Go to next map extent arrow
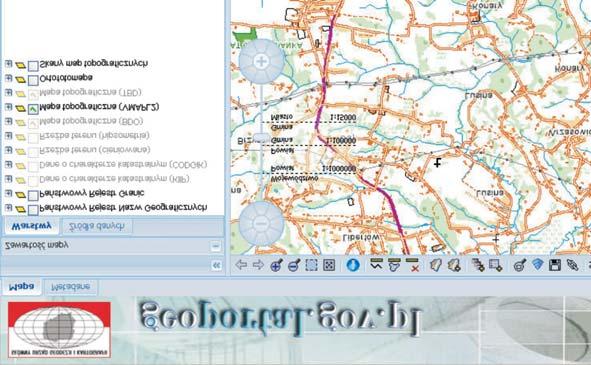 (x=258, y=265)
